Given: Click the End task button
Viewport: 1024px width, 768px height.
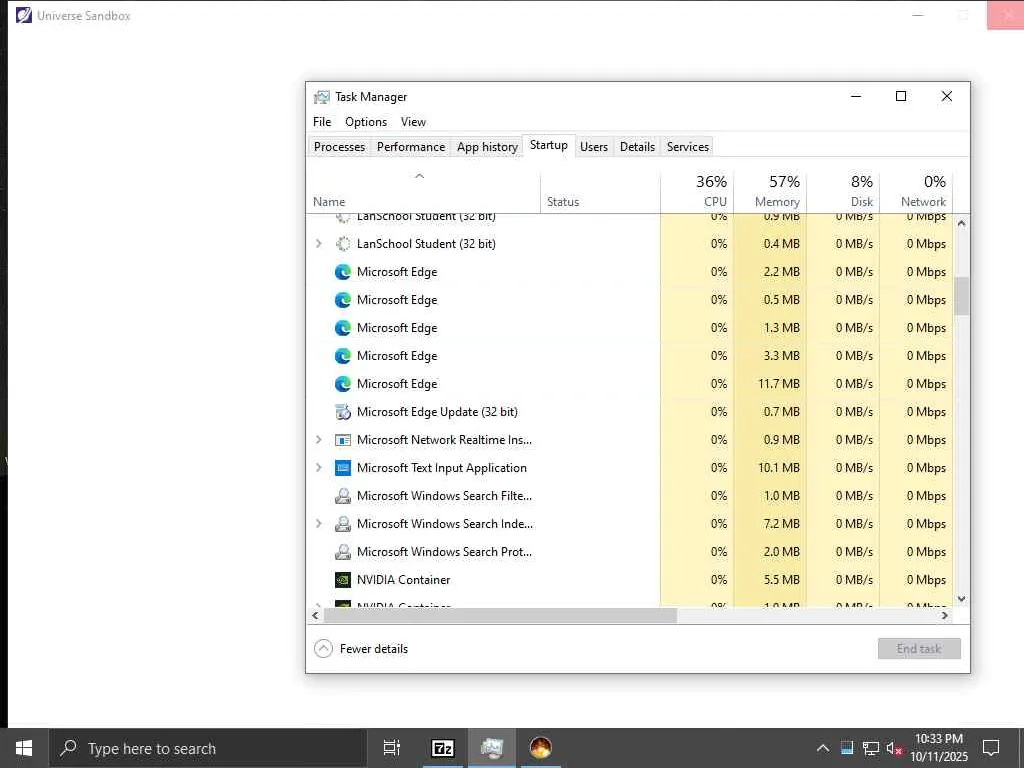Looking at the screenshot, I should point(919,648).
